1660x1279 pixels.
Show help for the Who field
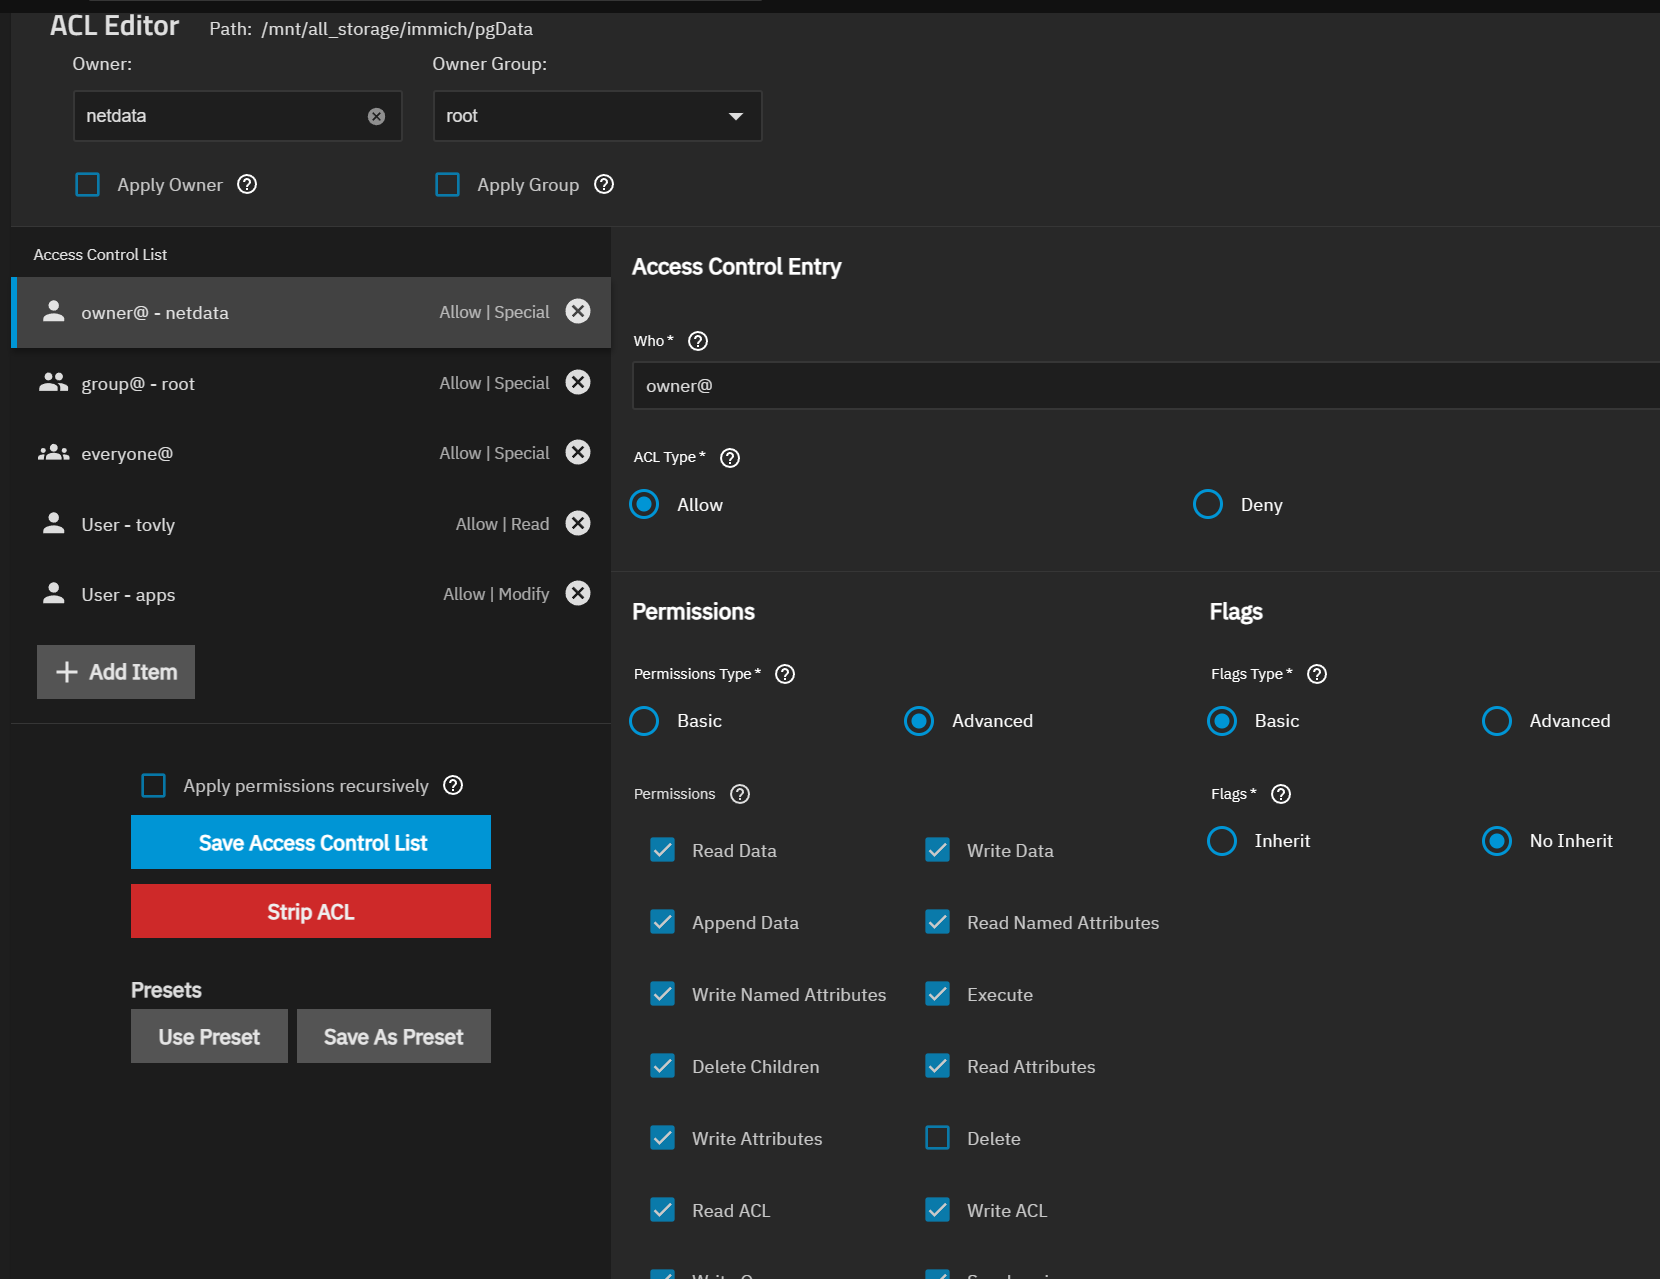point(698,341)
